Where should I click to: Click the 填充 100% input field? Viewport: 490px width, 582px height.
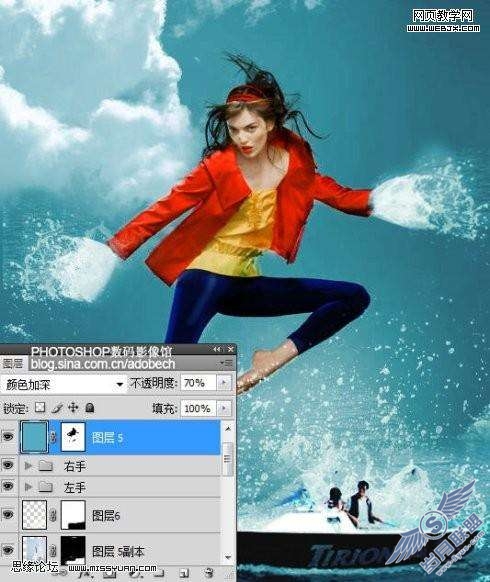[x=198, y=409]
